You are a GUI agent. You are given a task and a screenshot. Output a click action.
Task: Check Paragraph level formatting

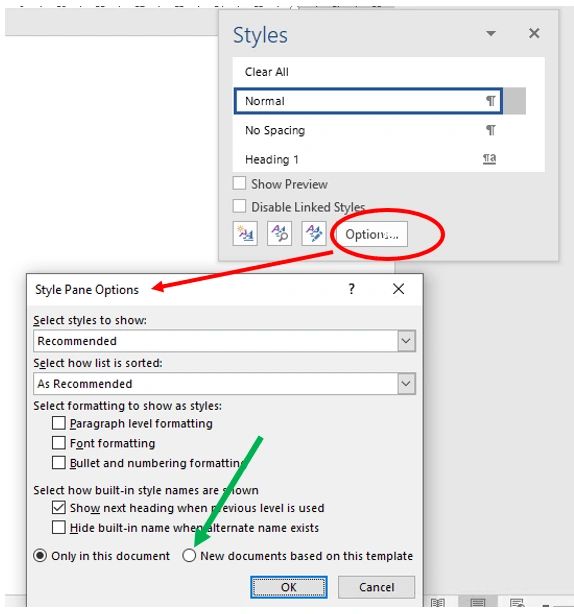(59, 423)
